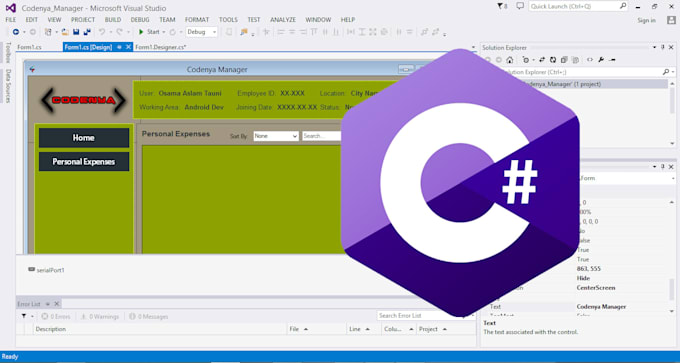This screenshot has height=363, width=680.
Task: Click the Pending Changes Filter icon
Action: pyautogui.click(x=526, y=60)
